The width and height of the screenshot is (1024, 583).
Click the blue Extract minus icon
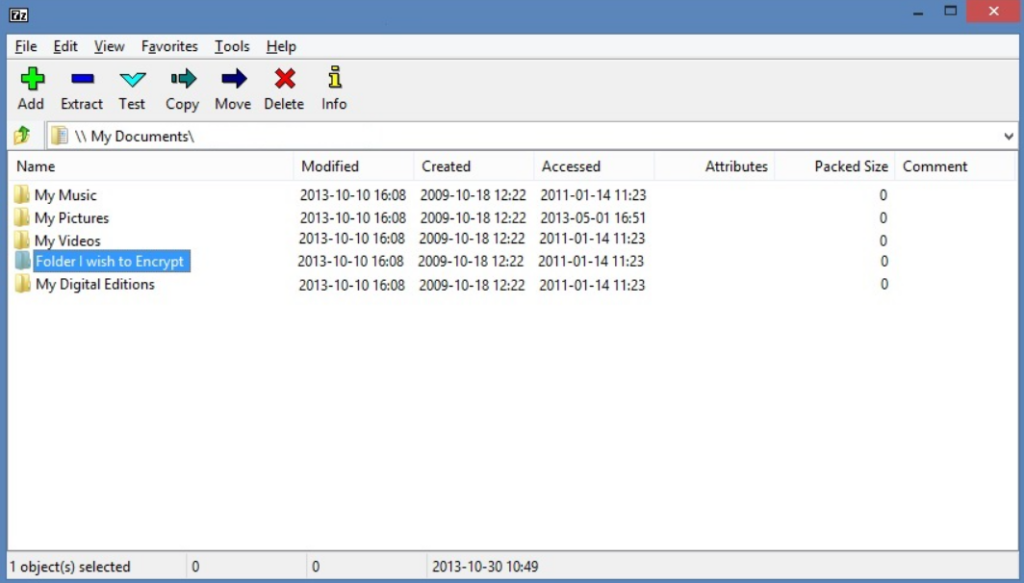pyautogui.click(x=82, y=79)
